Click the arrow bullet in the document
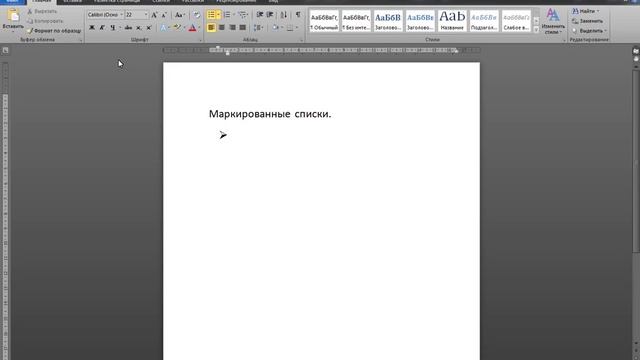This screenshot has height=360, width=640. (223, 135)
